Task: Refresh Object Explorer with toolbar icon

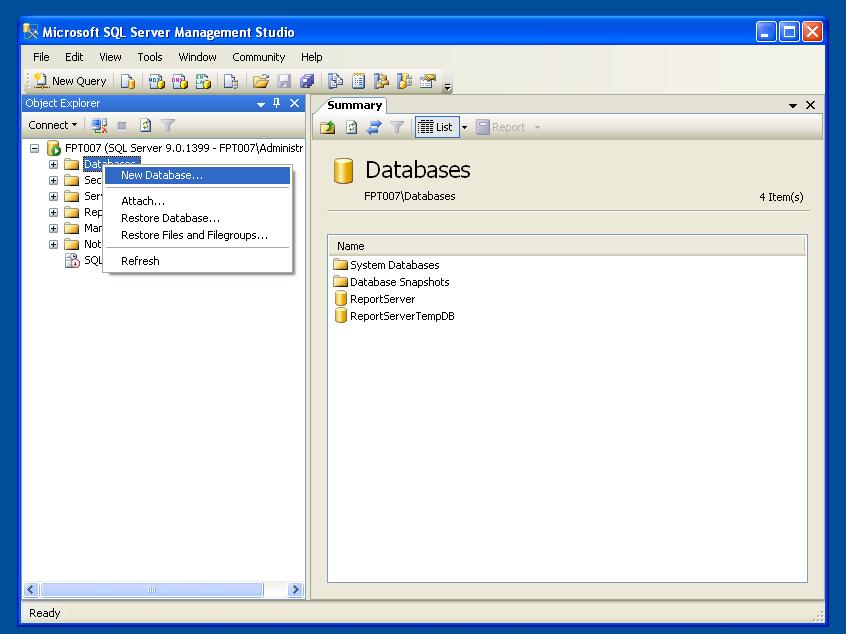Action: 145,126
